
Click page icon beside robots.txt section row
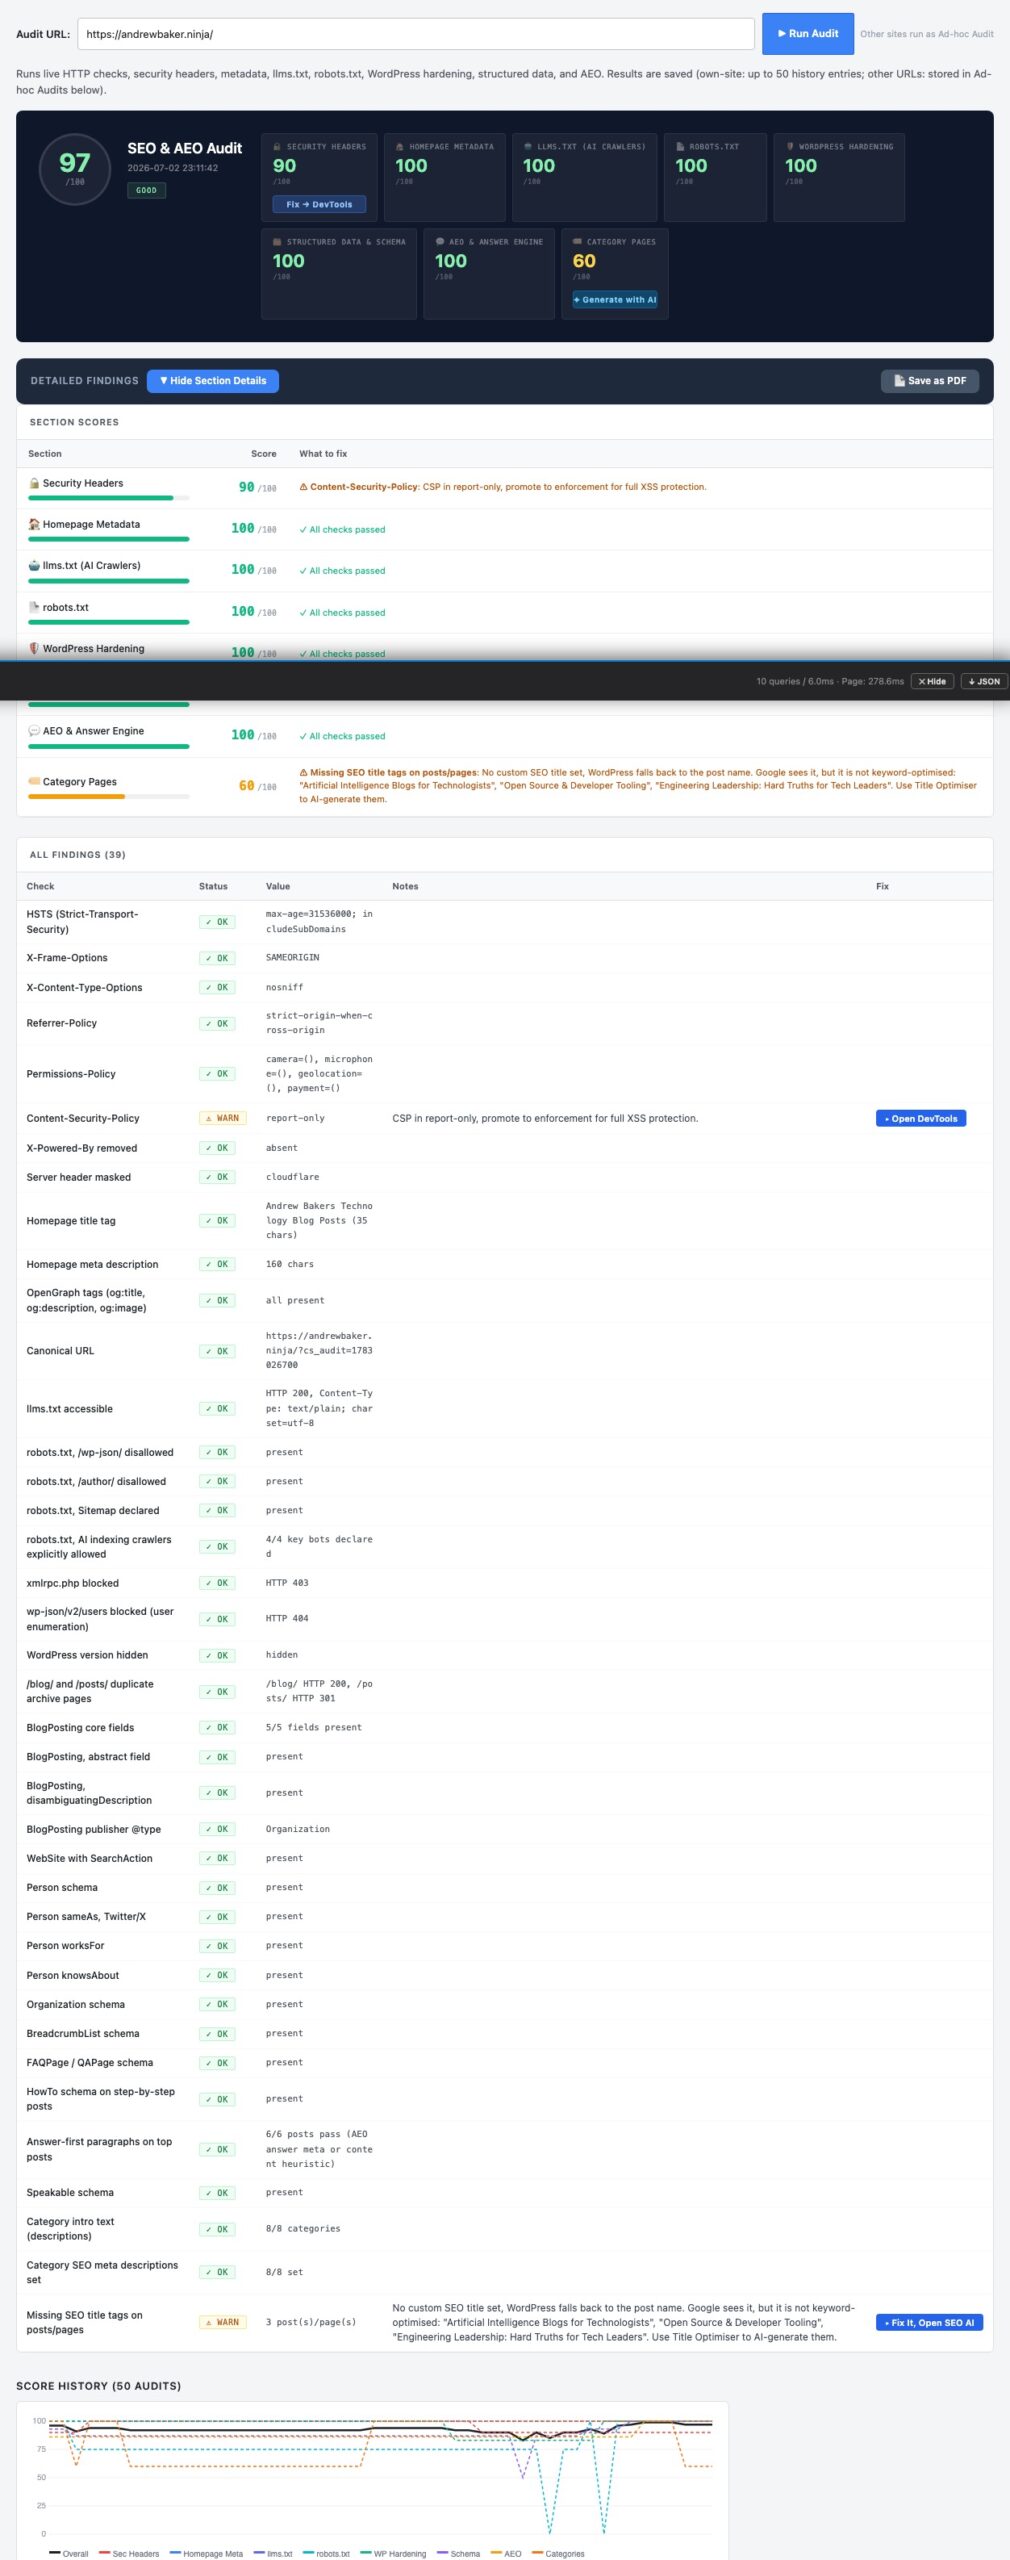(34, 607)
